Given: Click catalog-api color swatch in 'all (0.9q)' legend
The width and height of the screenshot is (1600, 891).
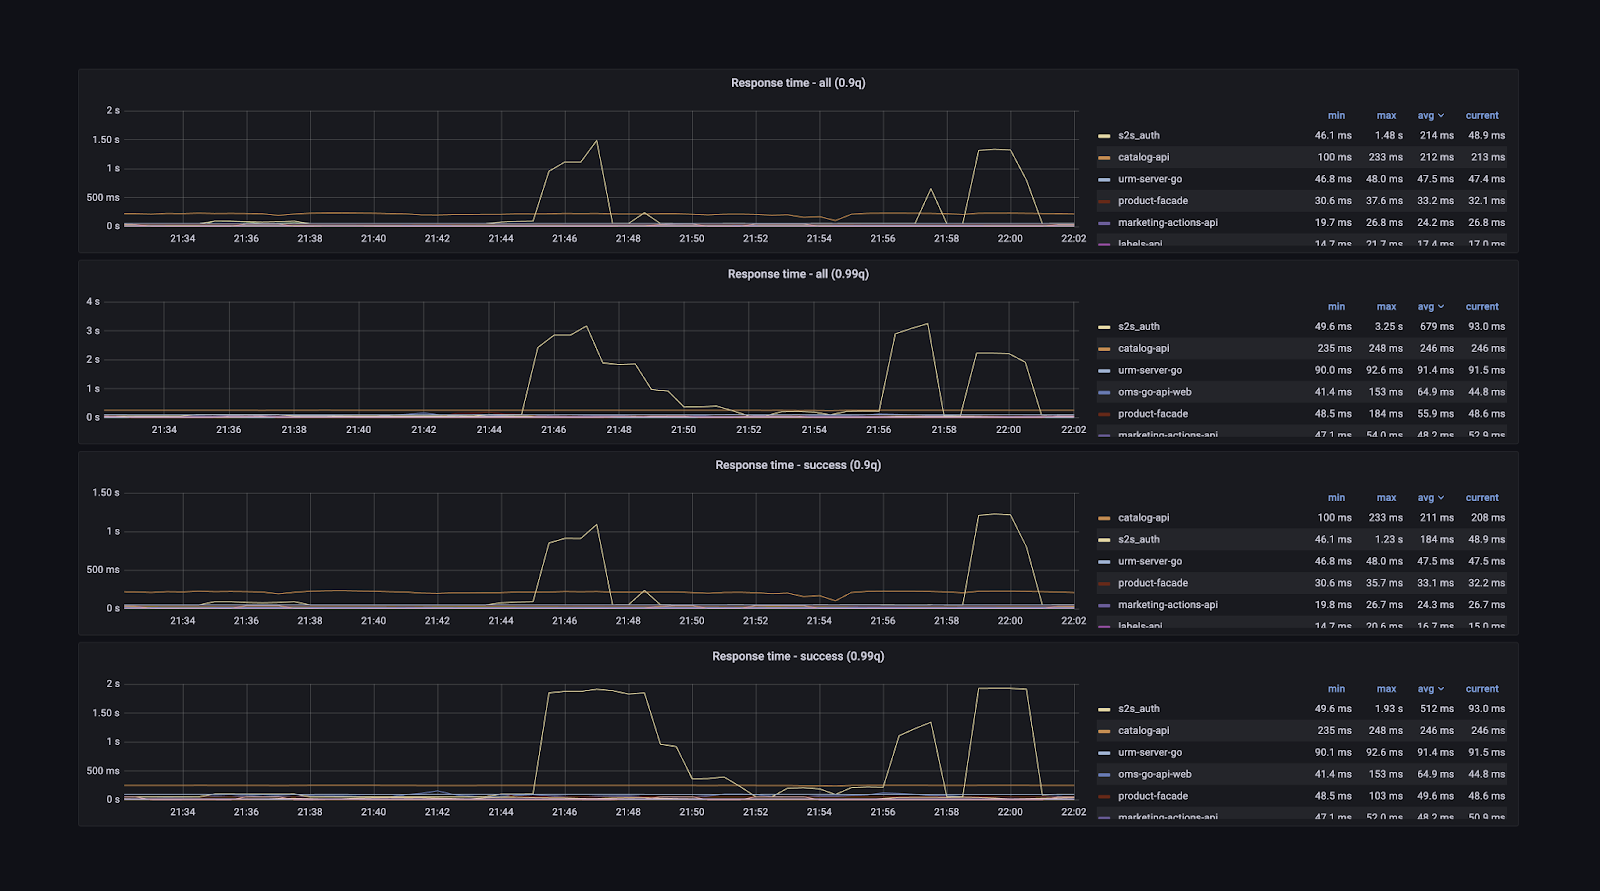Looking at the screenshot, I should 1104,158.
